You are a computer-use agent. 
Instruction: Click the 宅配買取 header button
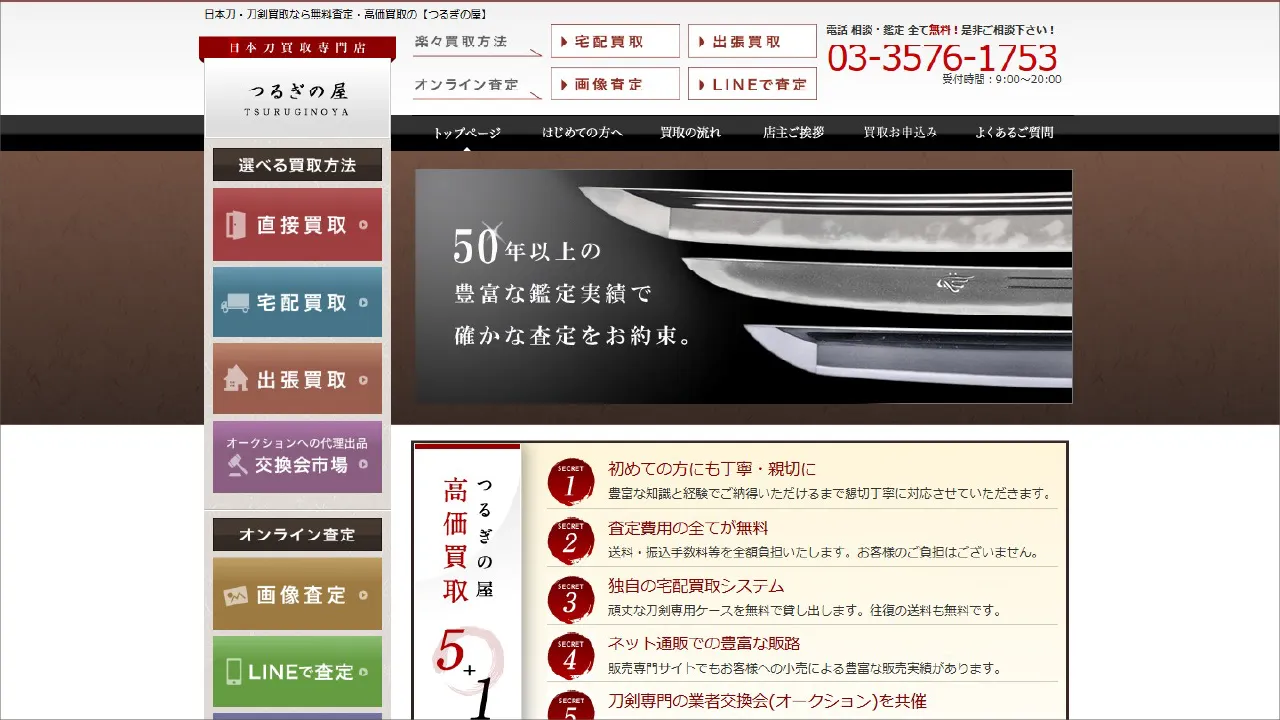[615, 41]
